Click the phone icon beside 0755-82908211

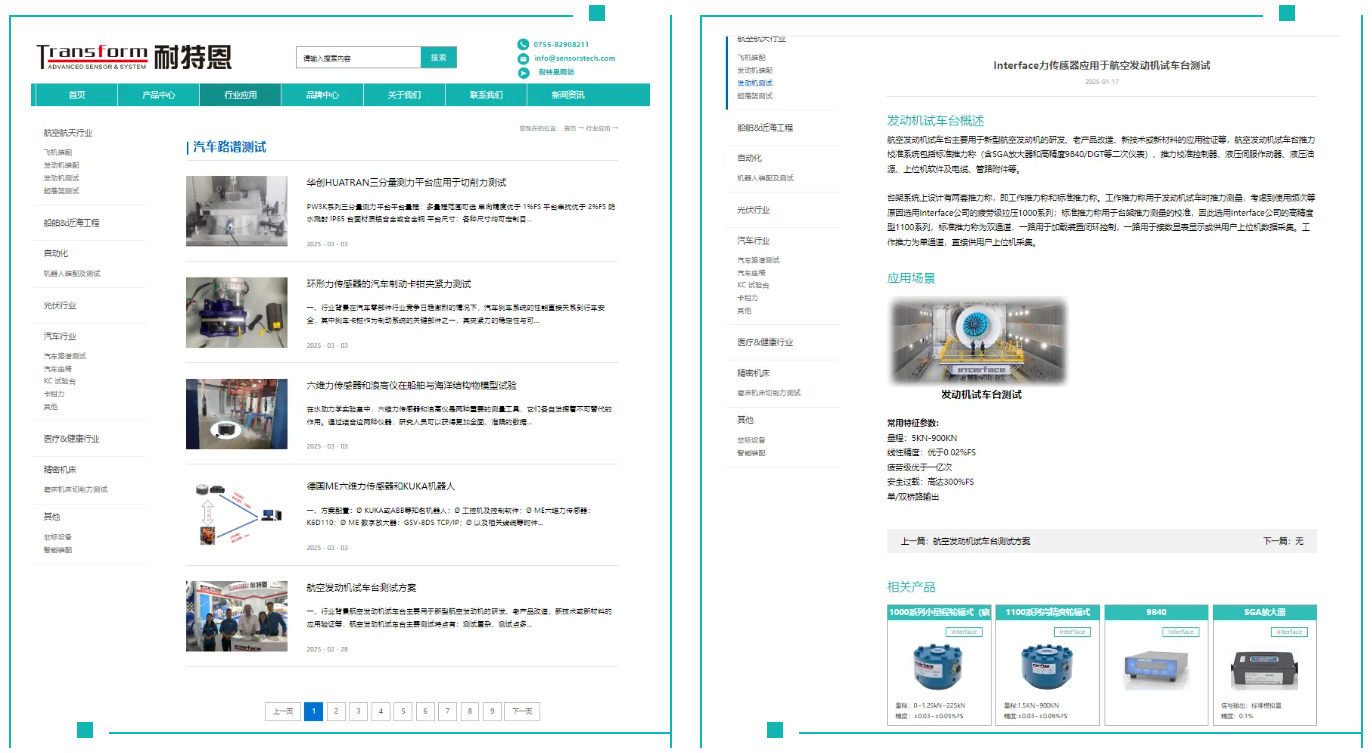(x=523, y=44)
